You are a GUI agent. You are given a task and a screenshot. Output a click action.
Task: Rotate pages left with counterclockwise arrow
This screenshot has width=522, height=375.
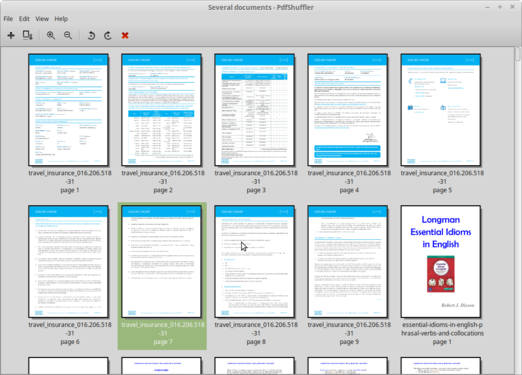click(91, 35)
